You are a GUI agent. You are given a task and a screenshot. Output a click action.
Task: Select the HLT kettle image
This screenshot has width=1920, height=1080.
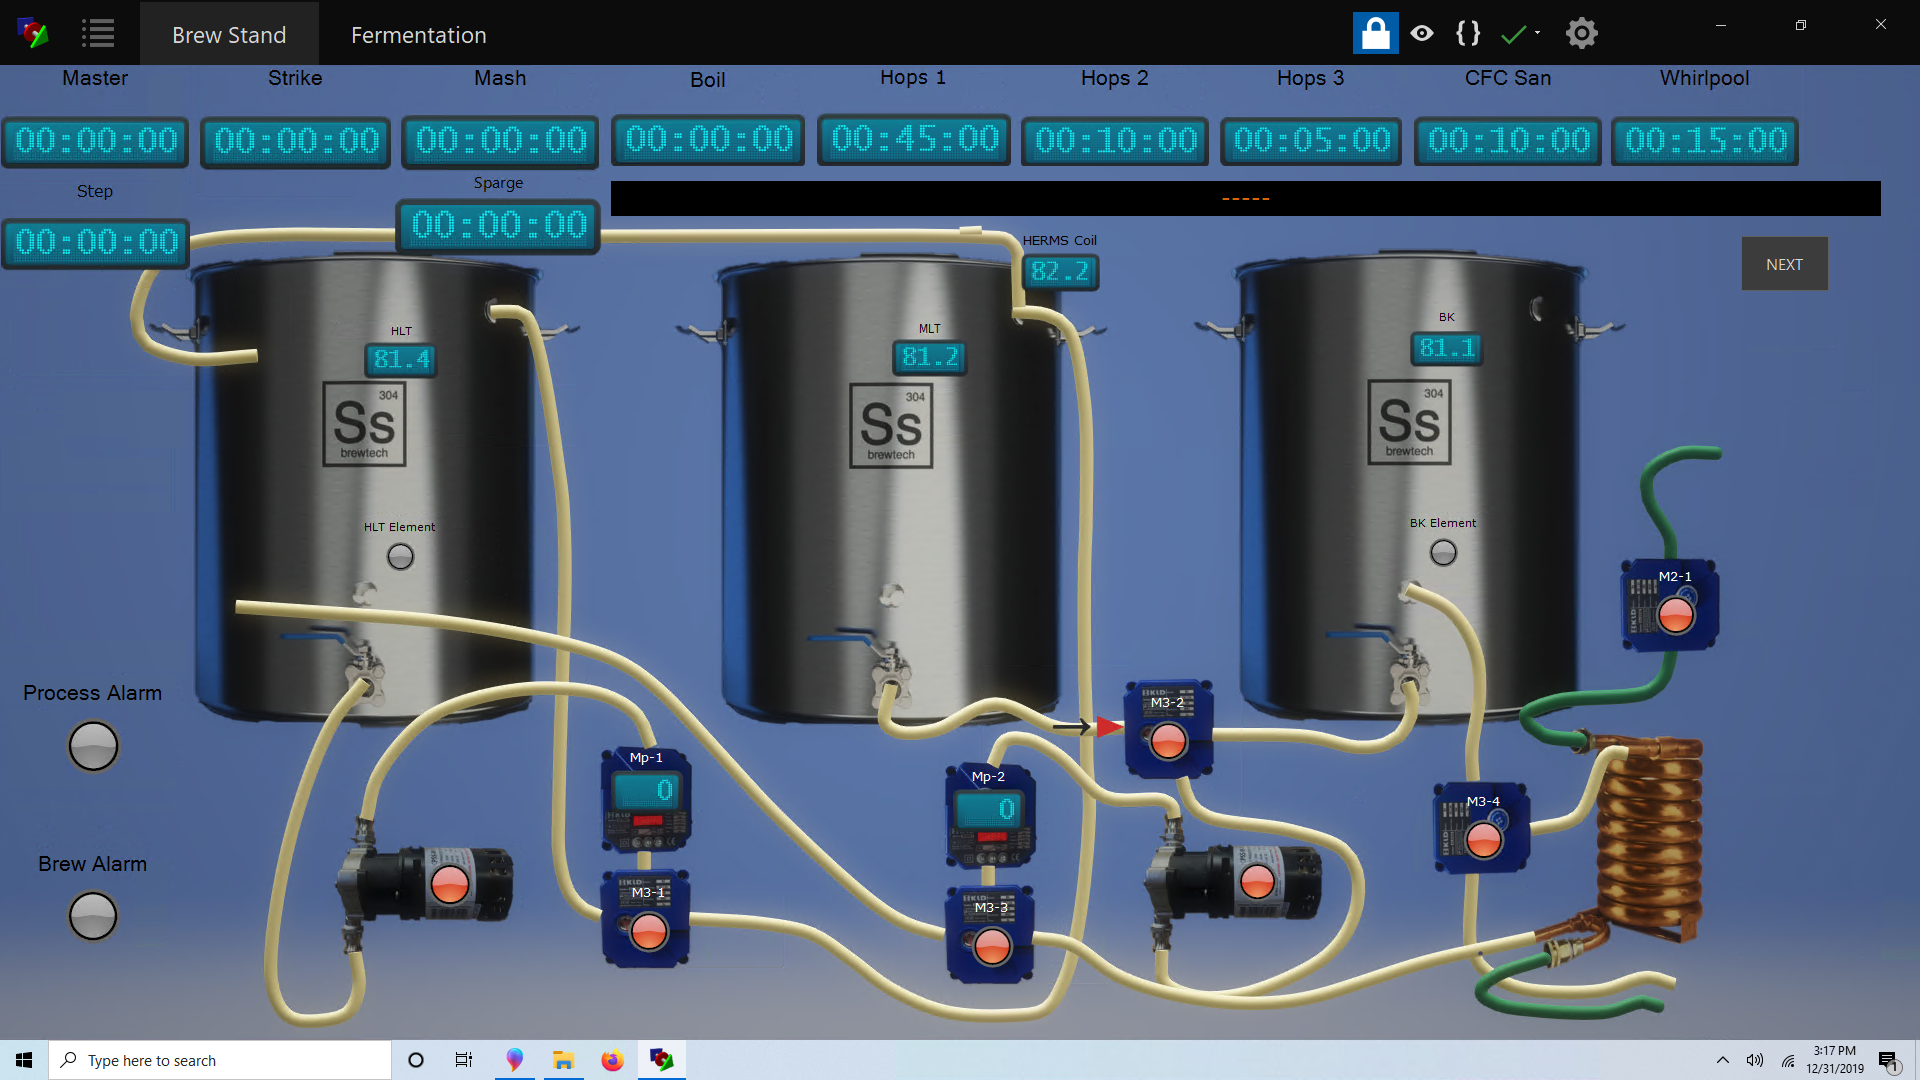(365, 487)
